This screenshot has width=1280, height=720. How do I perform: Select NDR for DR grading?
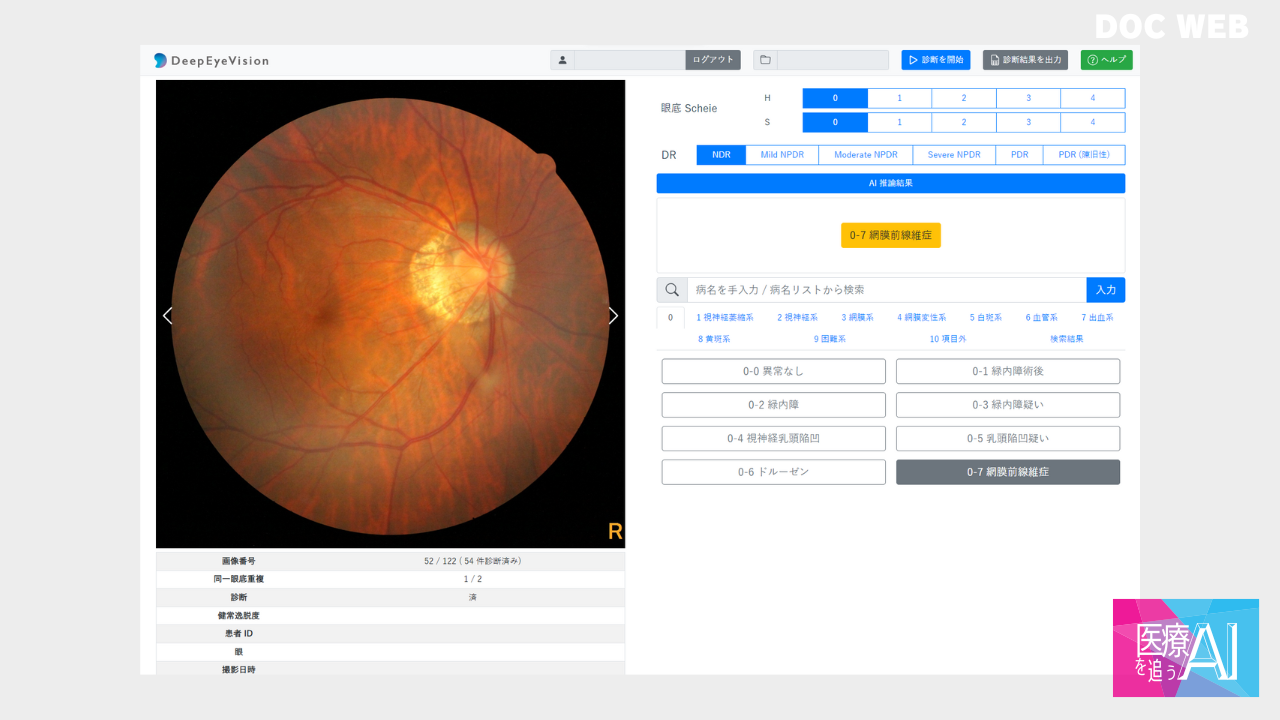[721, 155]
